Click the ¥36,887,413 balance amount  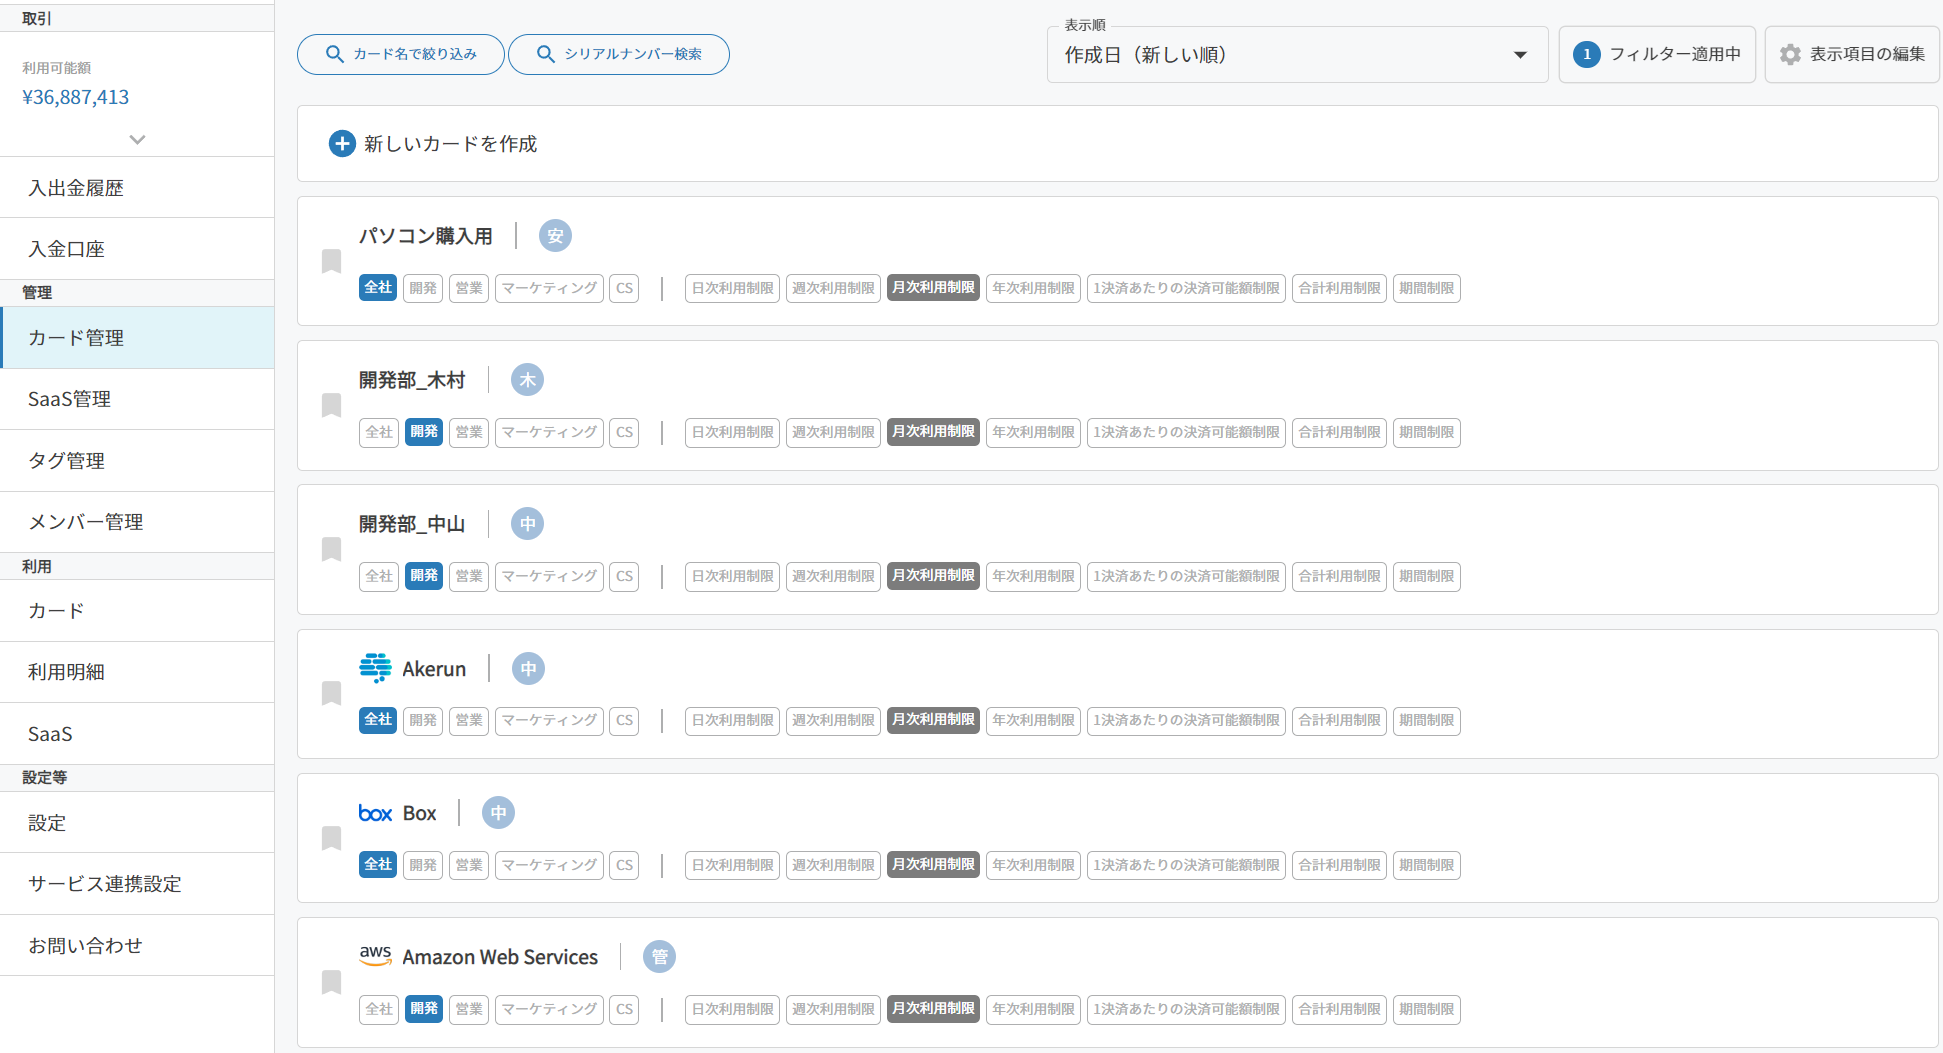click(x=76, y=97)
